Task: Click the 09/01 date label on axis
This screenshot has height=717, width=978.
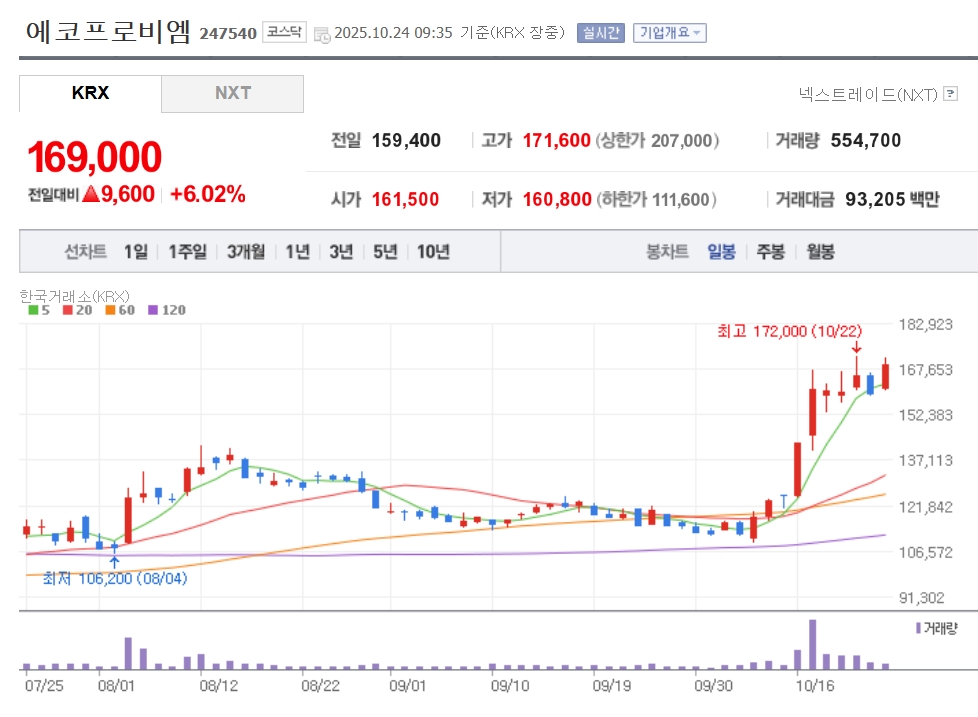Action: (x=407, y=686)
